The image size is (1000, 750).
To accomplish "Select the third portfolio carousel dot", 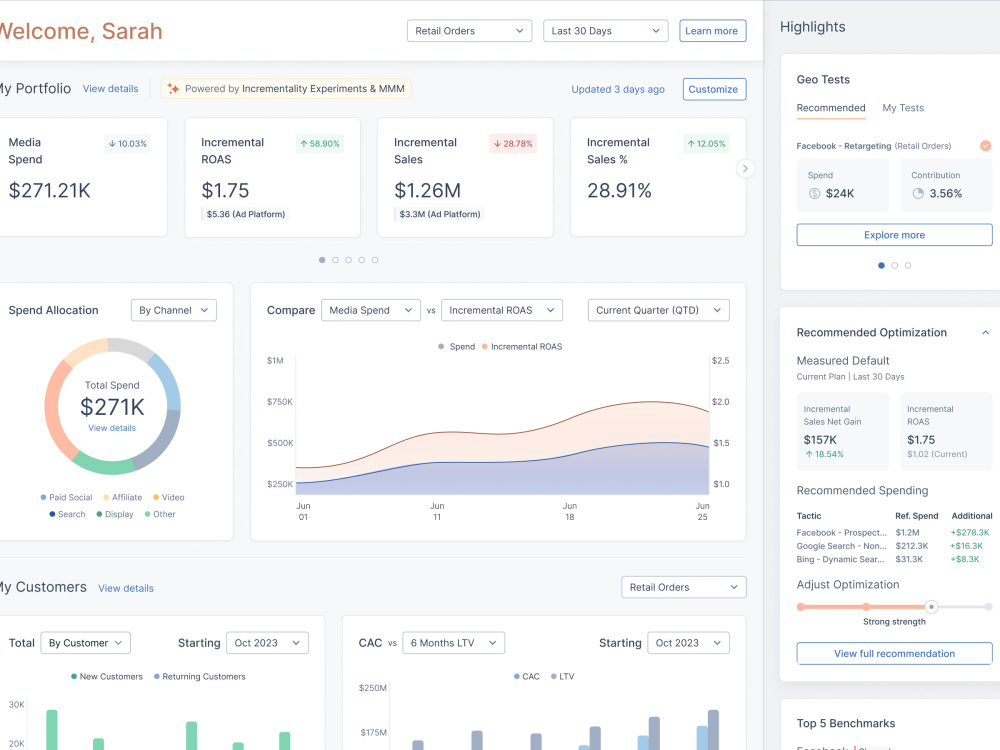I will [348, 260].
